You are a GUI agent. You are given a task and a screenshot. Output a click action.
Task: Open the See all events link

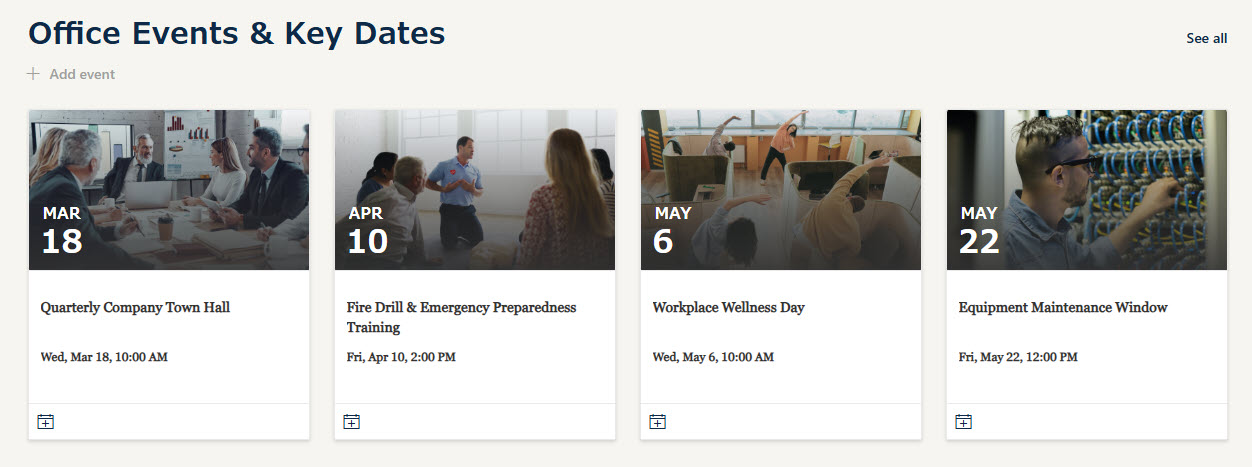[1206, 38]
